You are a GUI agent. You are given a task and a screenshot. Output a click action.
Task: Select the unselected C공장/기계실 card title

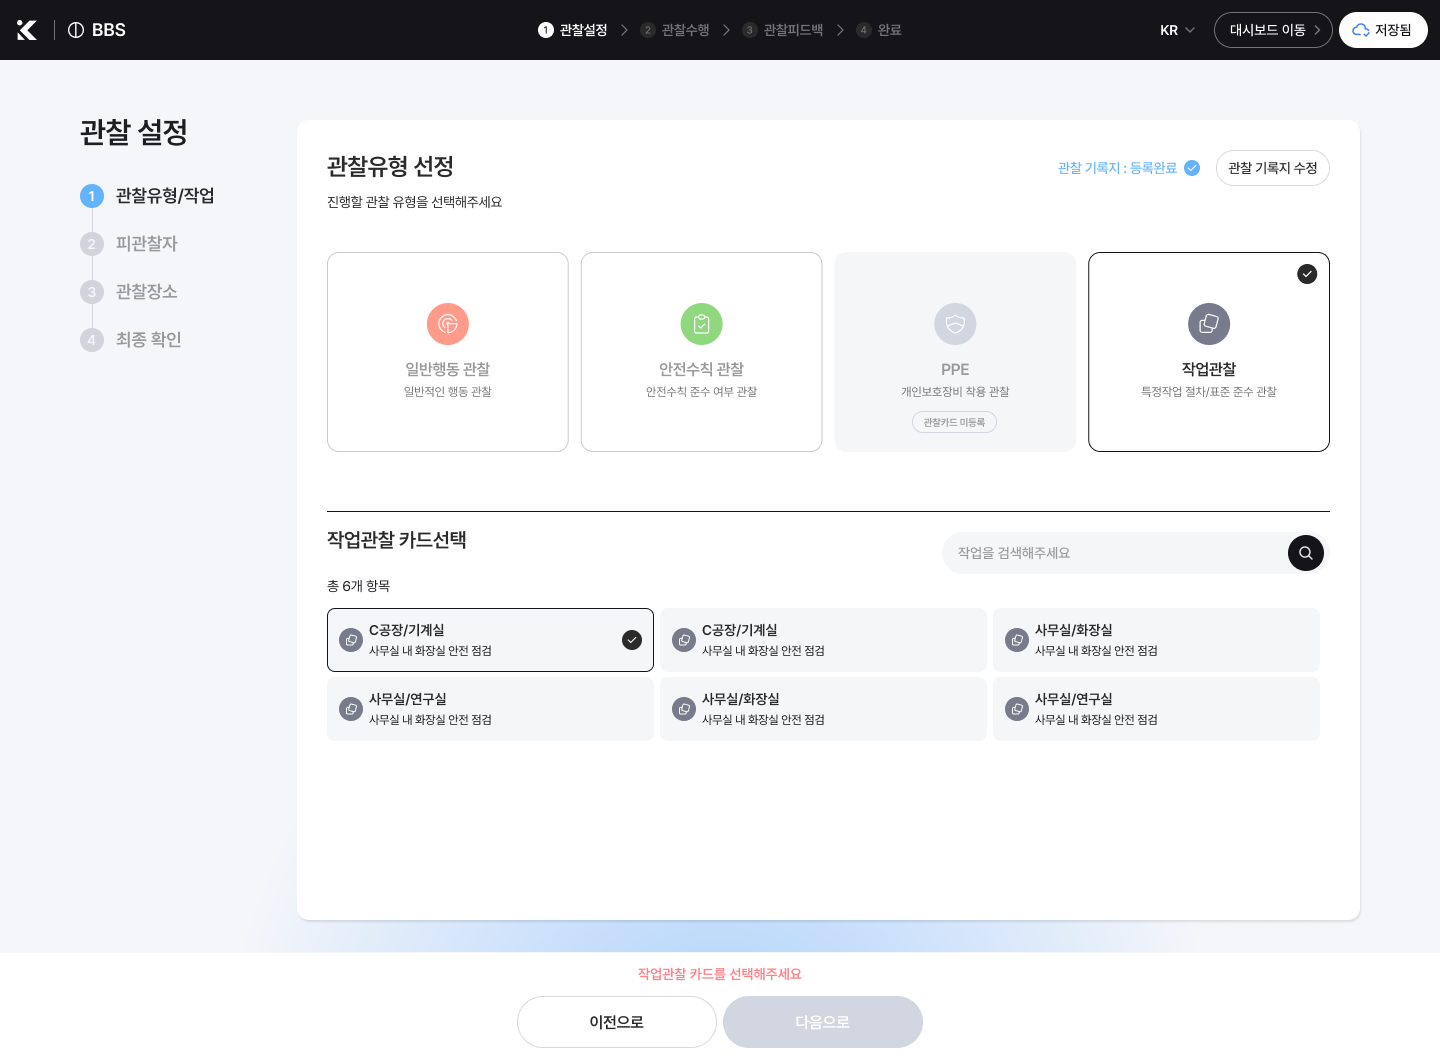[x=740, y=630]
